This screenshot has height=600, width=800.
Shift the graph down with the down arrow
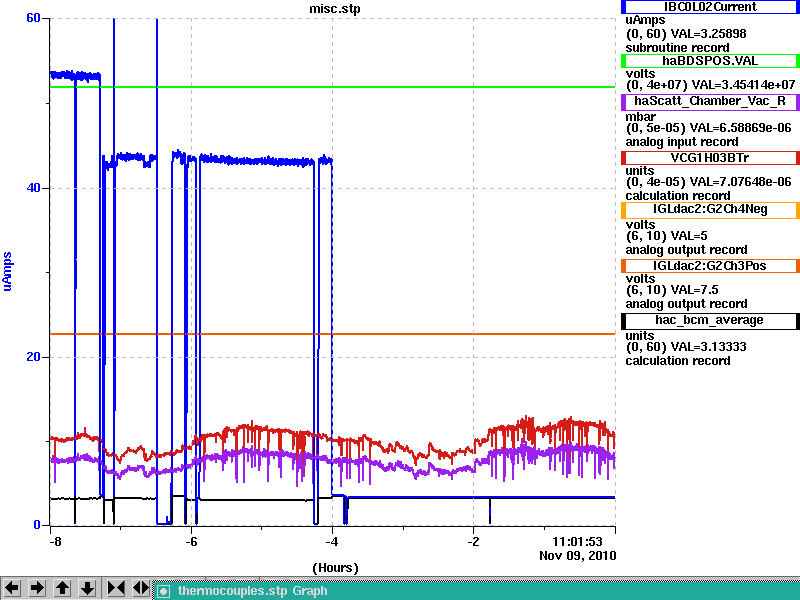(87, 588)
